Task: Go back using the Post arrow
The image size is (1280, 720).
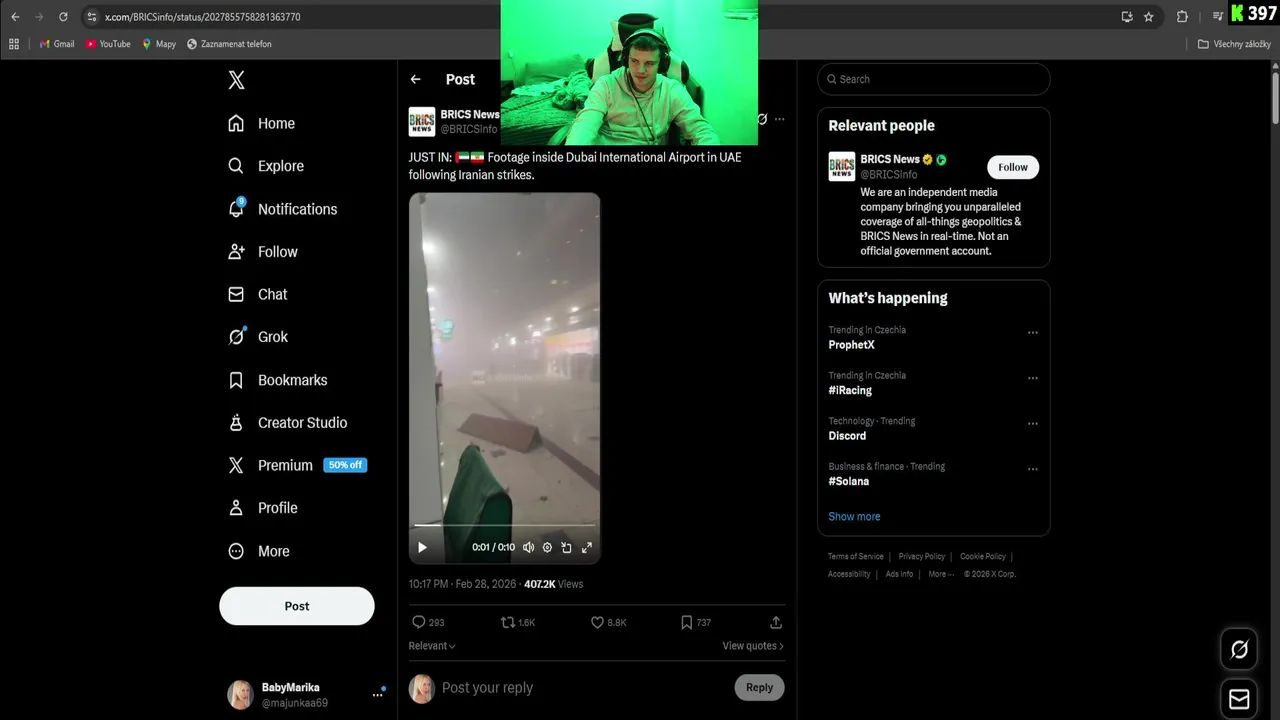Action: [416, 79]
